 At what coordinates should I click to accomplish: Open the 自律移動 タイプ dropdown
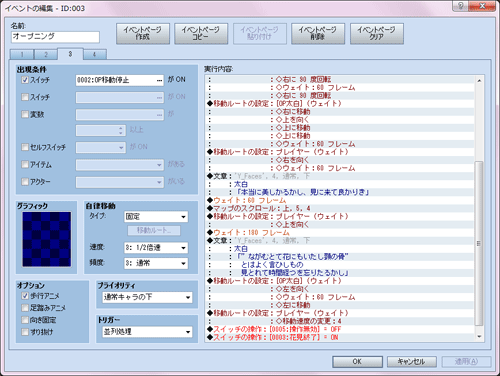point(156,217)
